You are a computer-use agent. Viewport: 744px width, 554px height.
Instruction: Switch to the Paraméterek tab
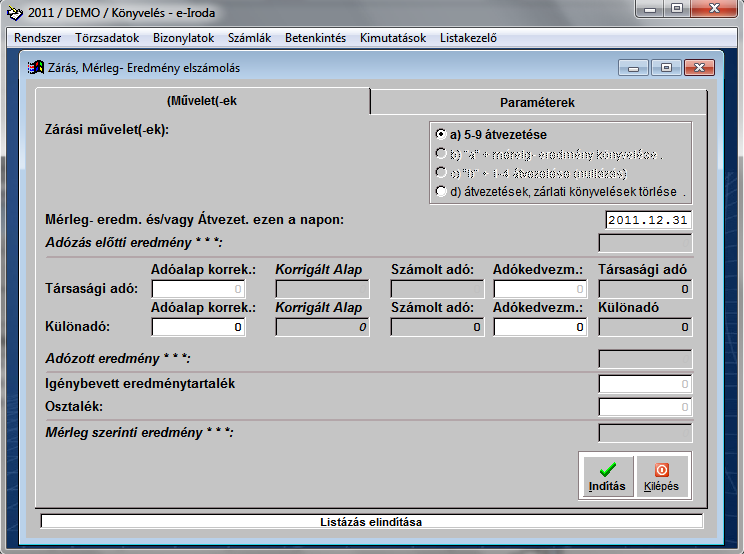(x=537, y=102)
